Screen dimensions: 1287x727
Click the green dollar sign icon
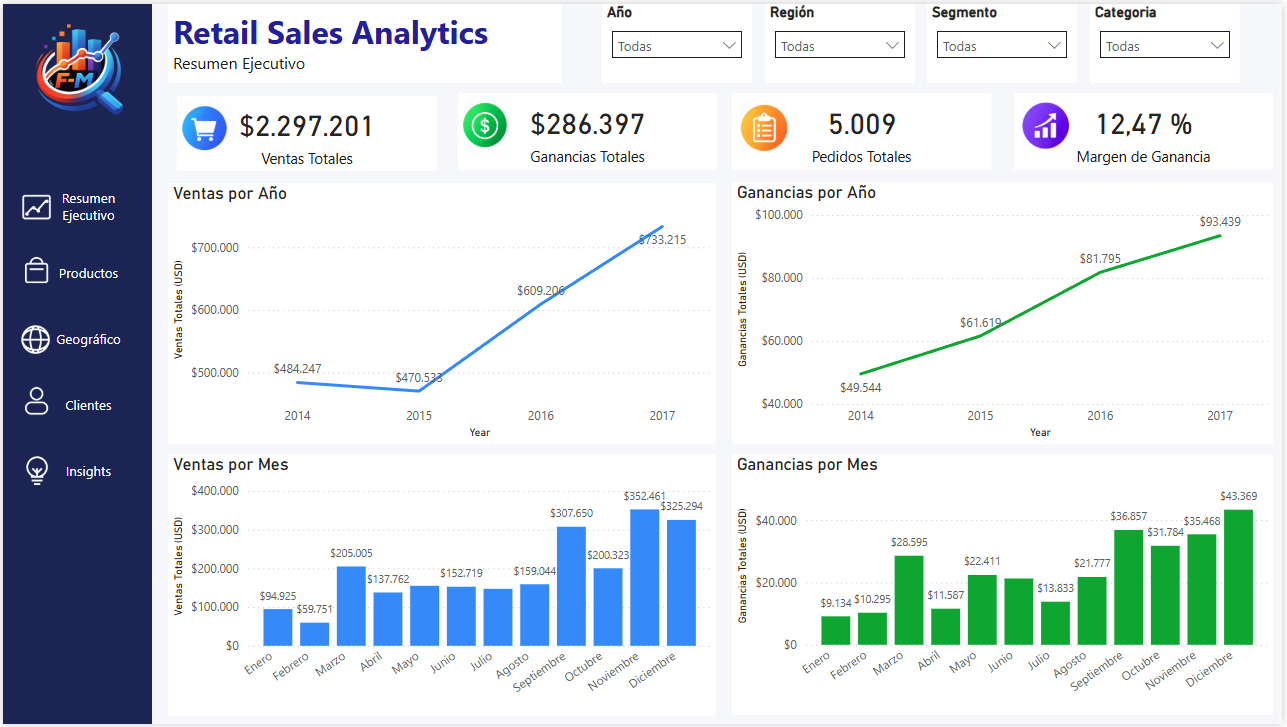tap(485, 125)
